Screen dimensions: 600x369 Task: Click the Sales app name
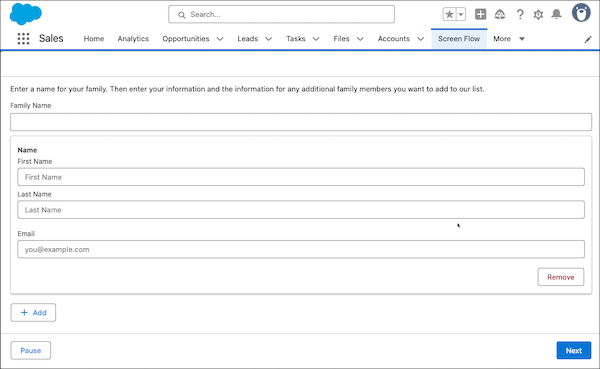pos(51,38)
